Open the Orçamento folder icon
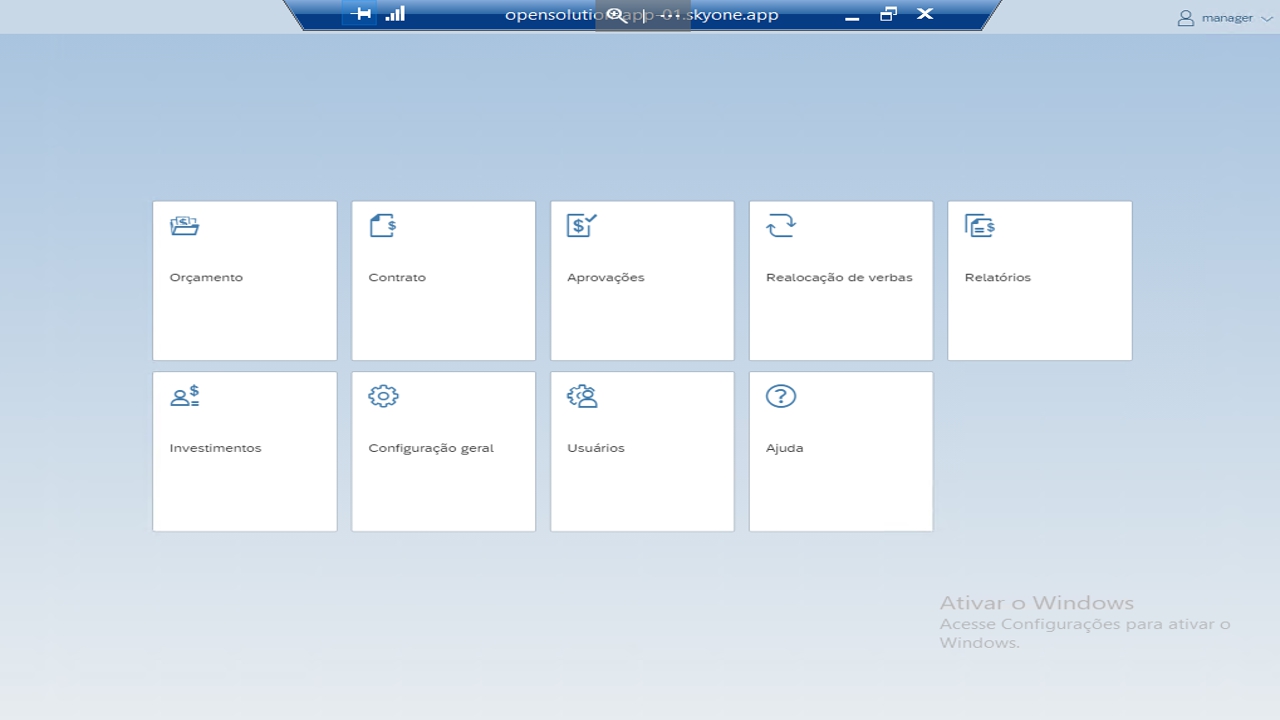 tap(184, 226)
